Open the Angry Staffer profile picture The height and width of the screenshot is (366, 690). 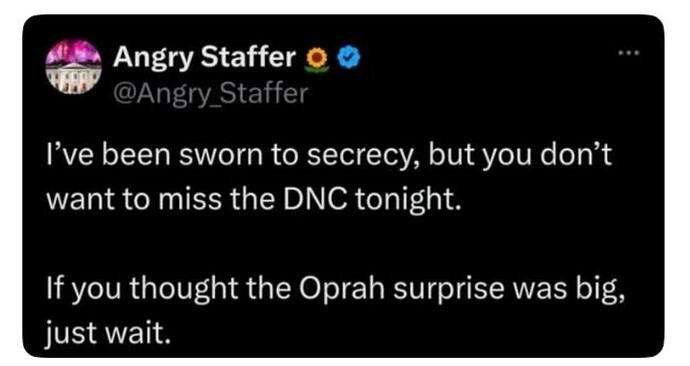[73, 66]
